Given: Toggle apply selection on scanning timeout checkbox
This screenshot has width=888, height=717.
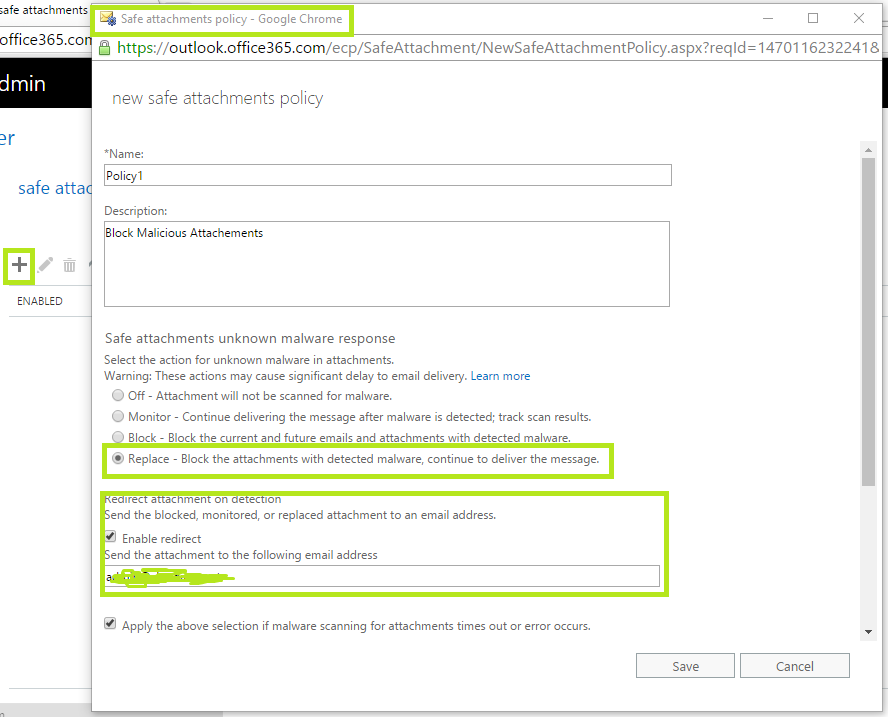Looking at the screenshot, I should click(x=110, y=624).
